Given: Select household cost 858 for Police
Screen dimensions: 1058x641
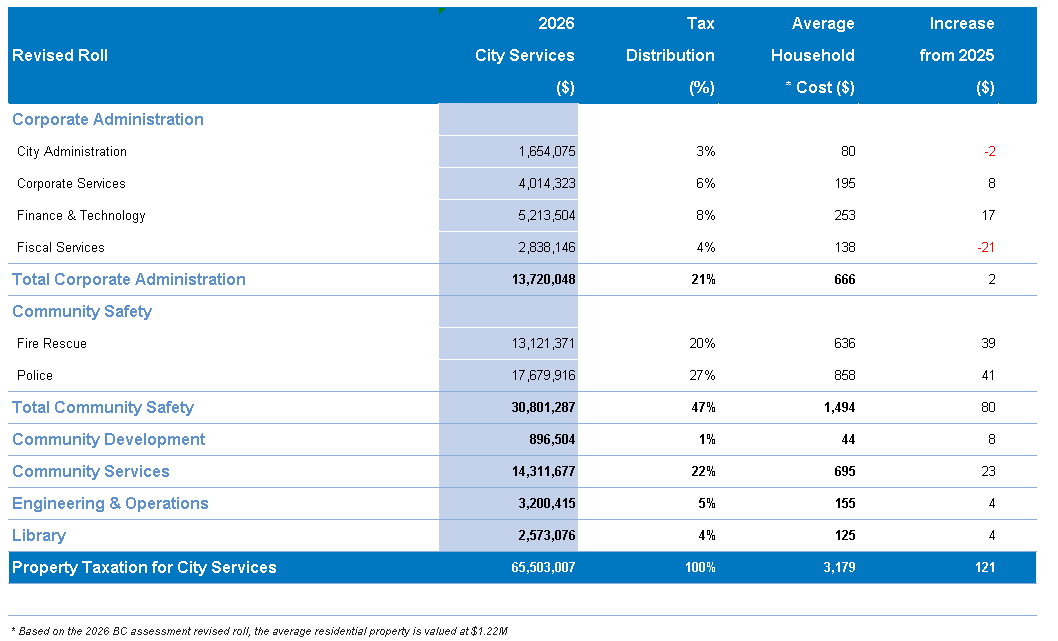Looking at the screenshot, I should pos(845,376).
